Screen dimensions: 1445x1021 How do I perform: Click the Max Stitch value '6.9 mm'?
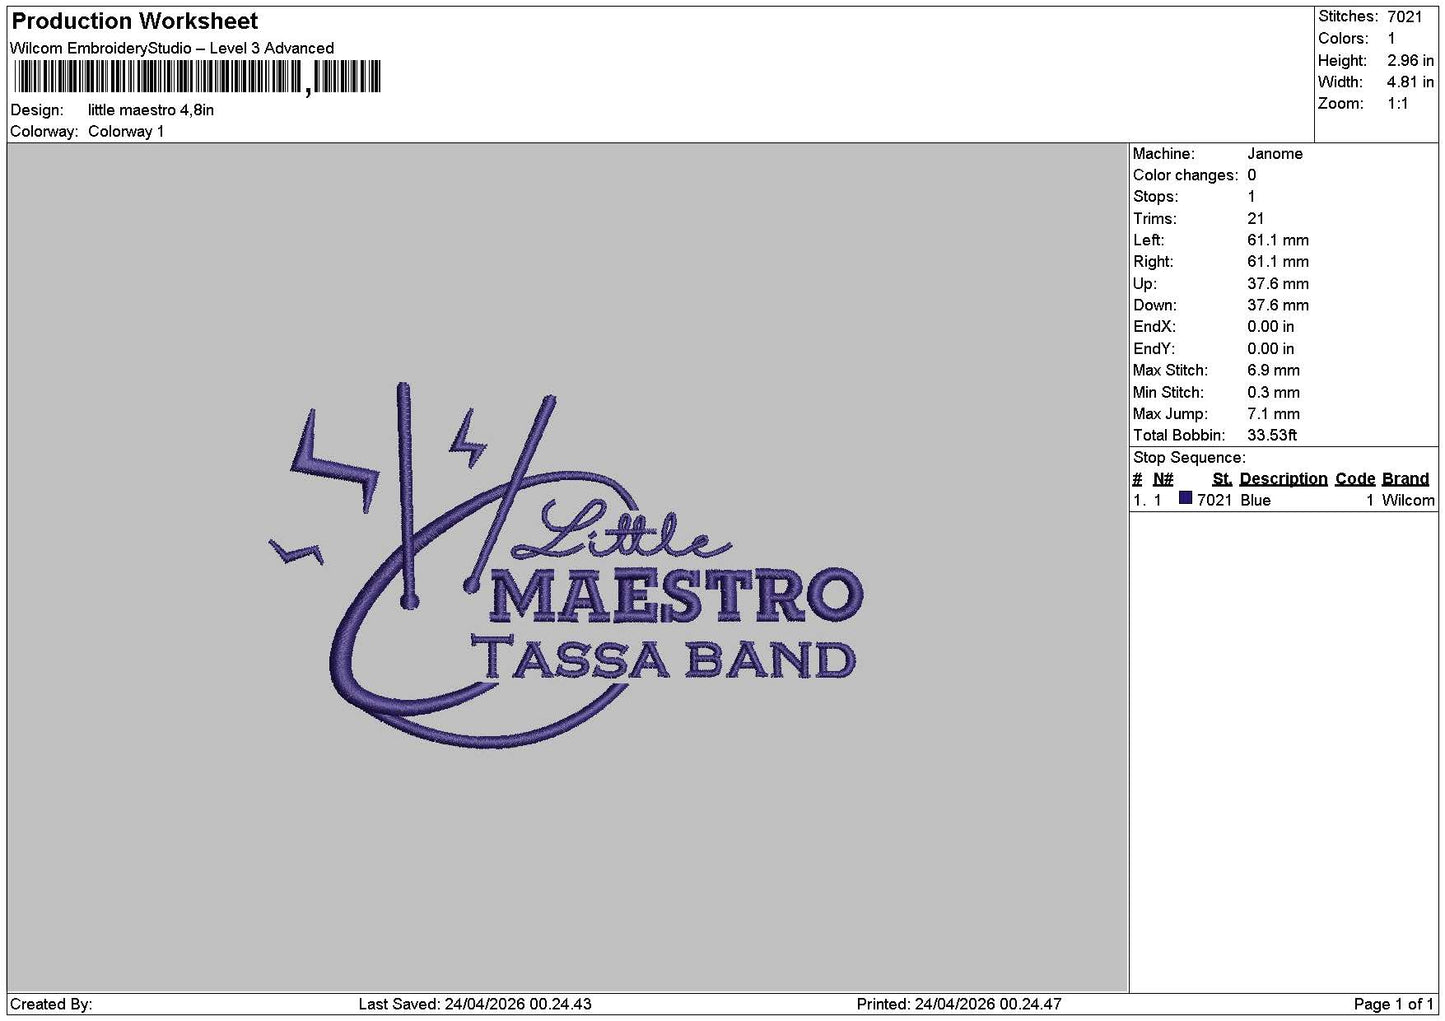[x=1274, y=371]
